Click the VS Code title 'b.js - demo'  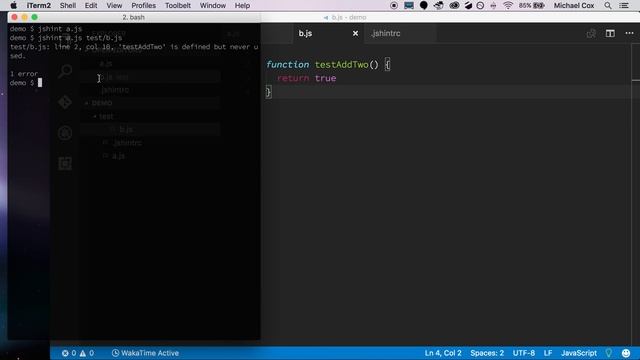(x=349, y=17)
